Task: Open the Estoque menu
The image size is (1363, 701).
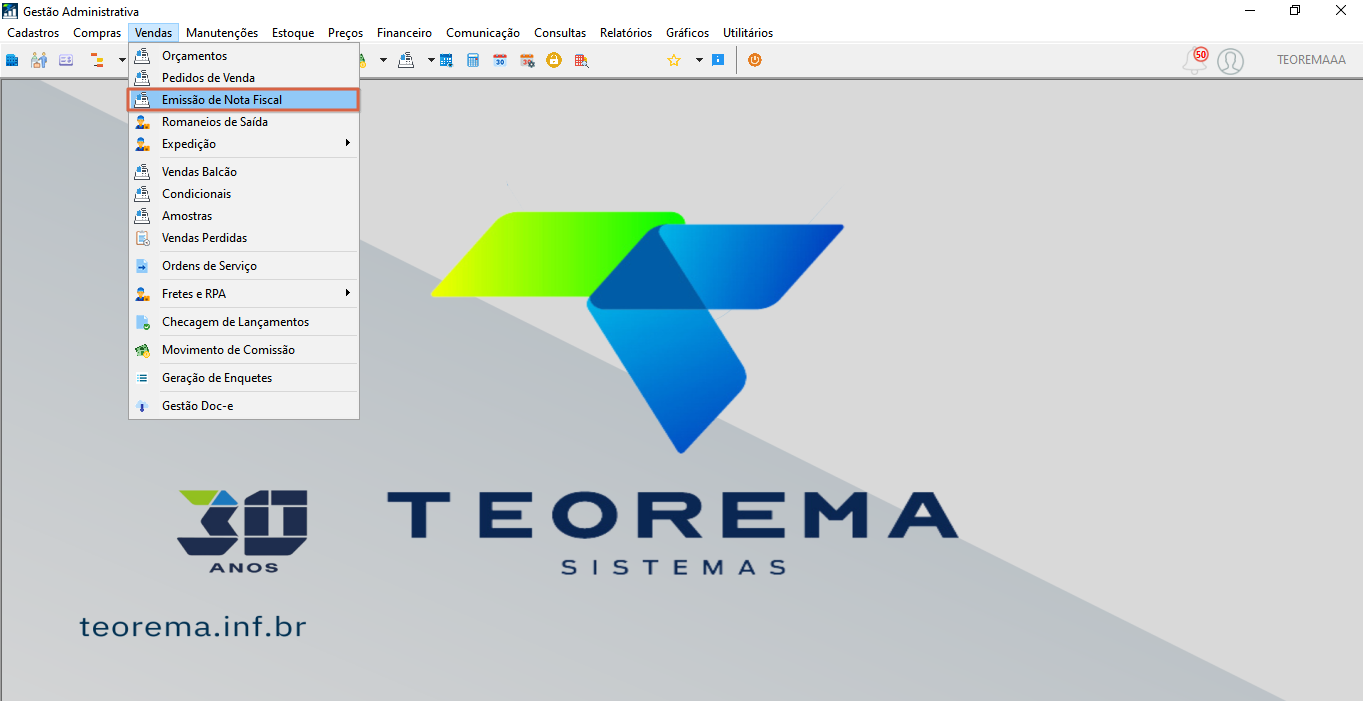Action: [x=293, y=33]
